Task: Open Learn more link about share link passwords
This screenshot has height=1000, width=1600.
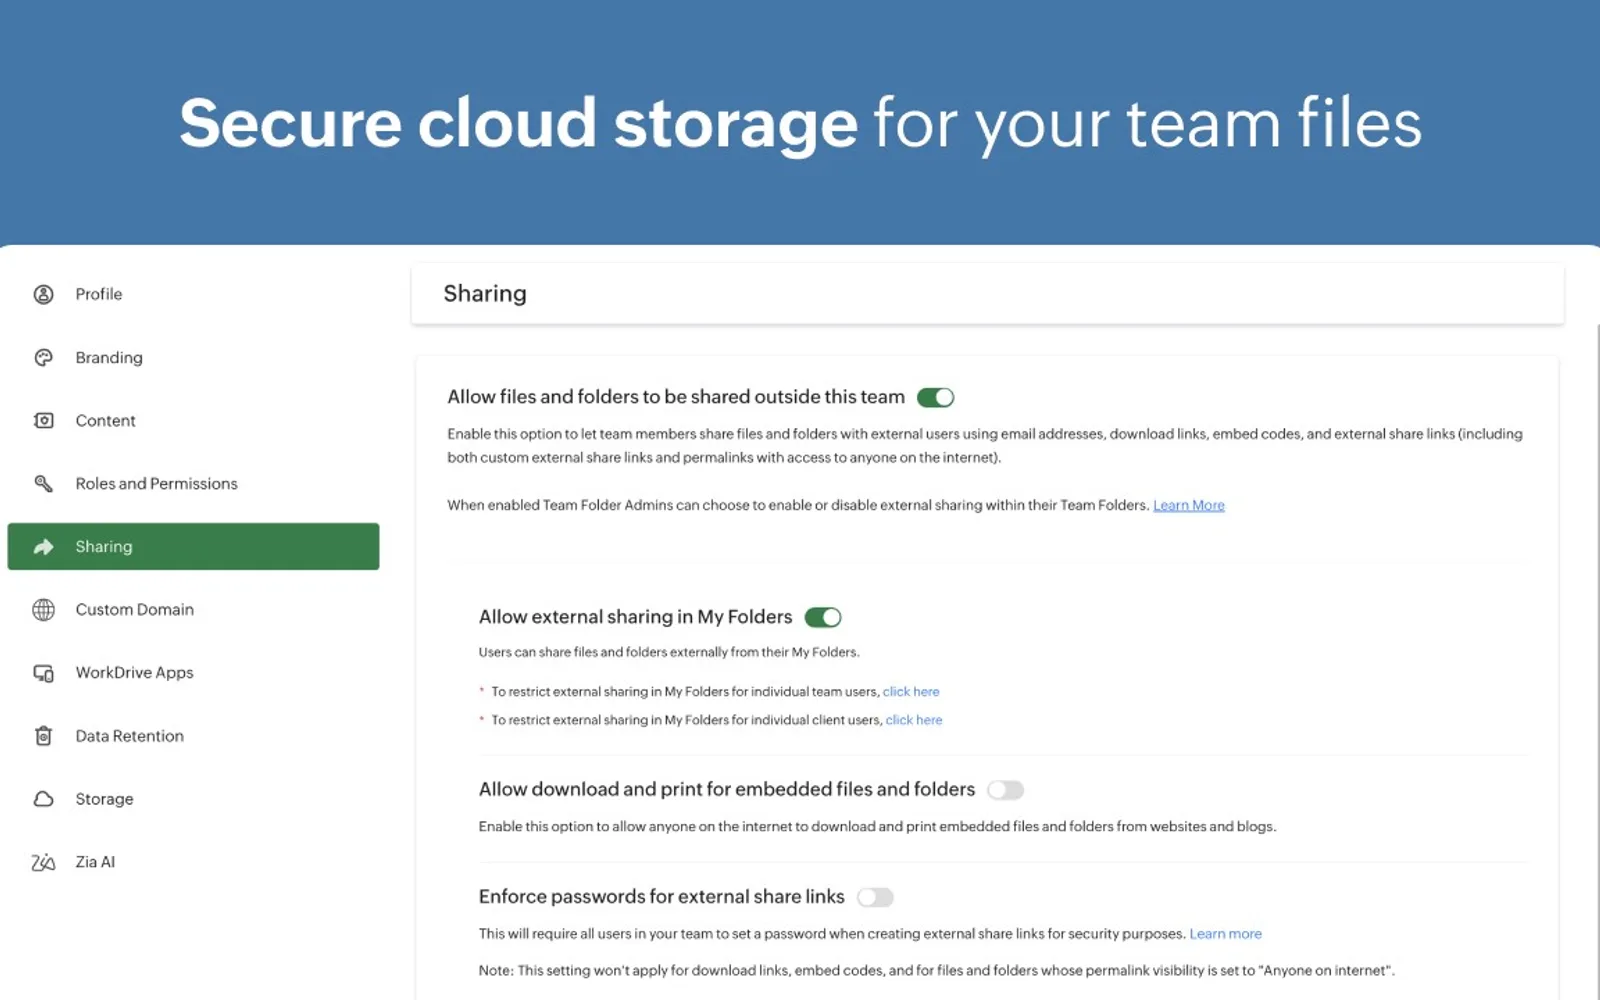Action: 1225,933
